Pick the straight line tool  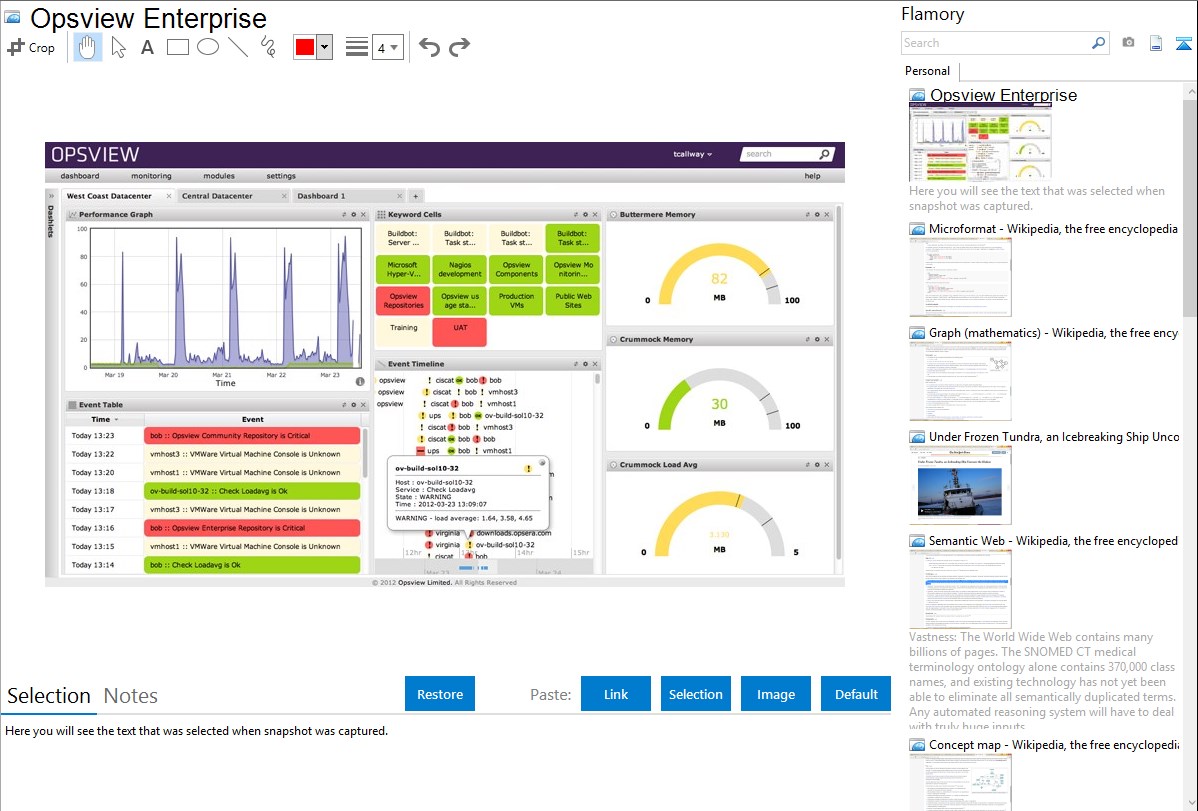pyautogui.click(x=238, y=47)
